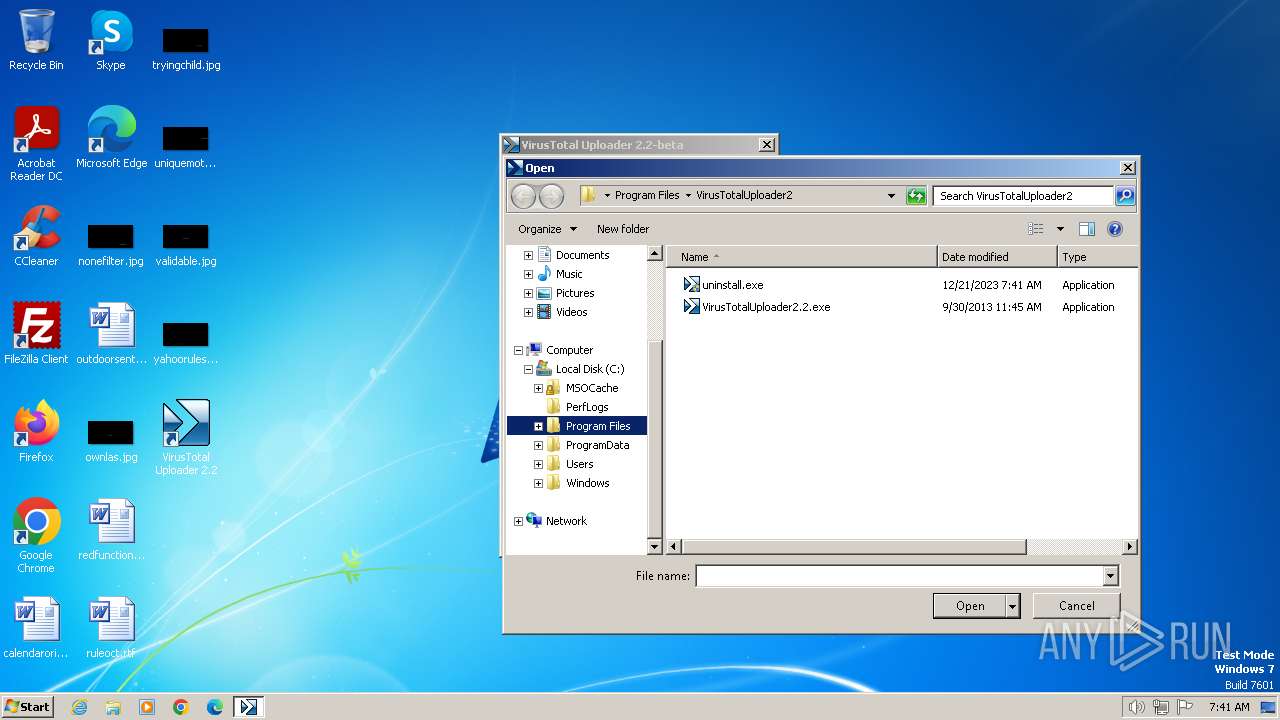Launch Skype from the desktop shortcut

(x=111, y=40)
